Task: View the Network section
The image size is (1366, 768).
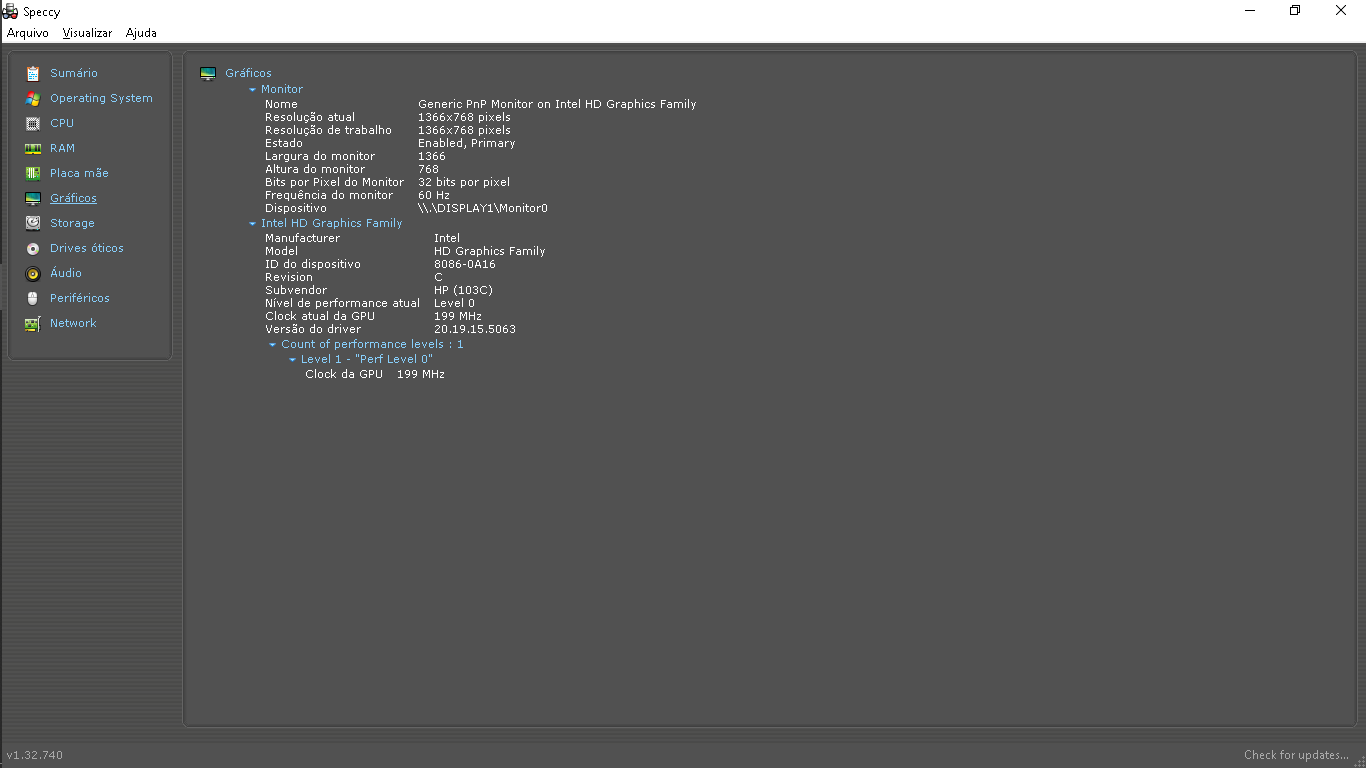Action: pyautogui.click(x=73, y=323)
